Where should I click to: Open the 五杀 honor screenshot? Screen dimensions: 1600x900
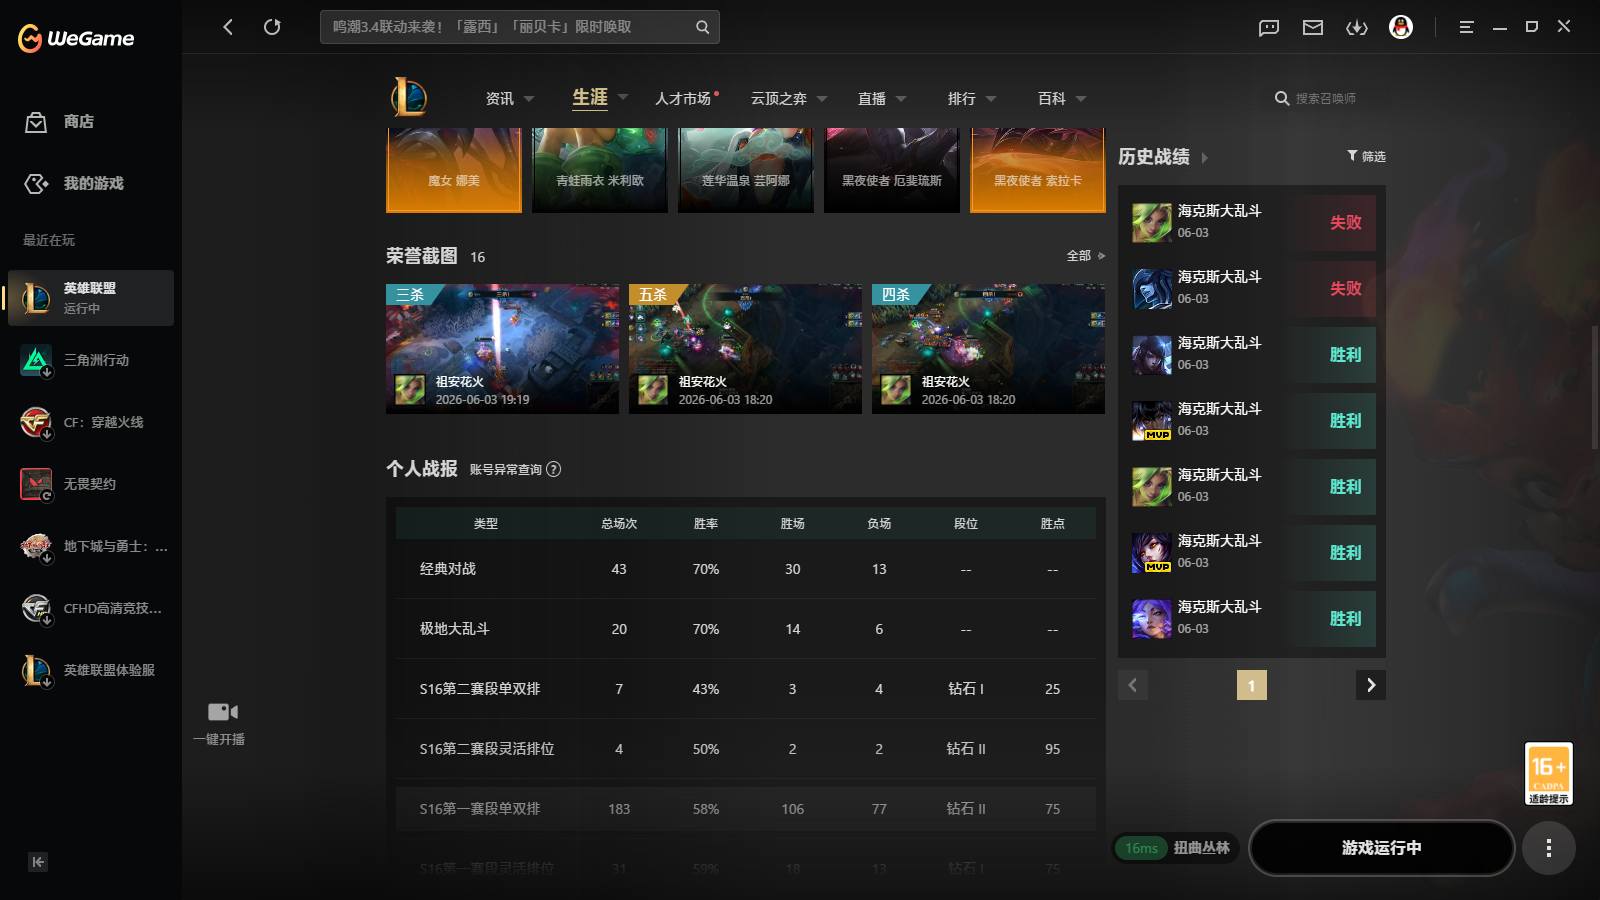pyautogui.click(x=745, y=349)
